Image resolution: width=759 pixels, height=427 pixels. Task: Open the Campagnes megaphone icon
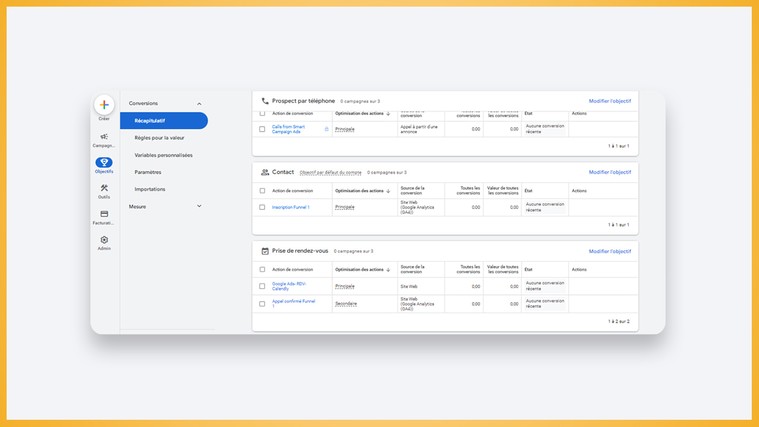pos(104,137)
